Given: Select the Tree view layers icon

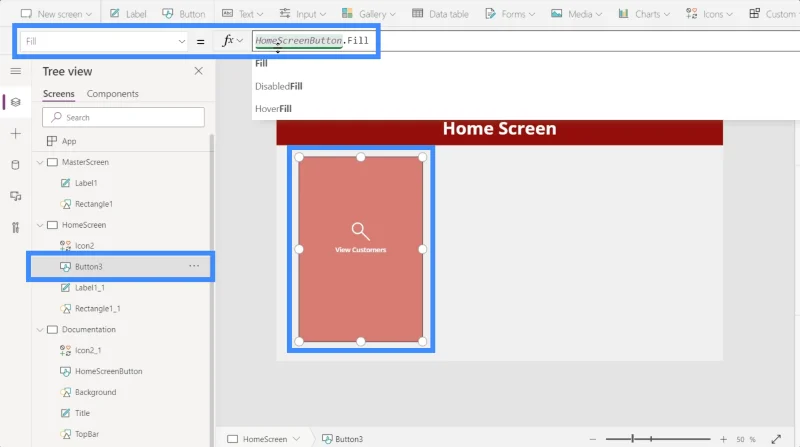Looking at the screenshot, I should point(16,102).
